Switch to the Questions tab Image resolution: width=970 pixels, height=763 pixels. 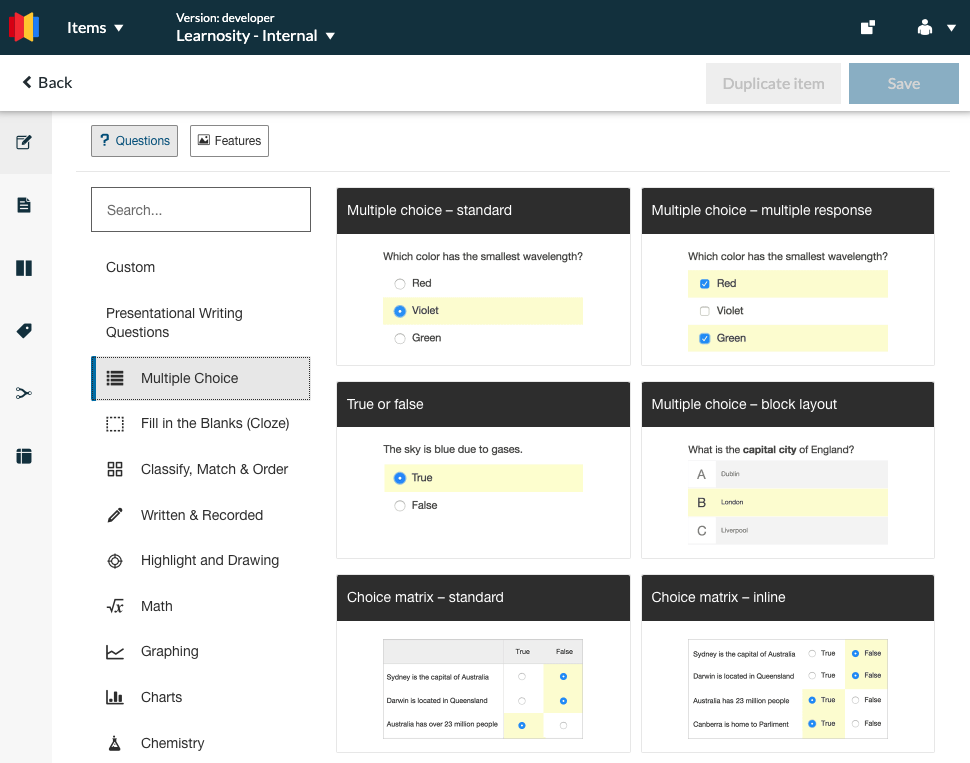point(134,140)
